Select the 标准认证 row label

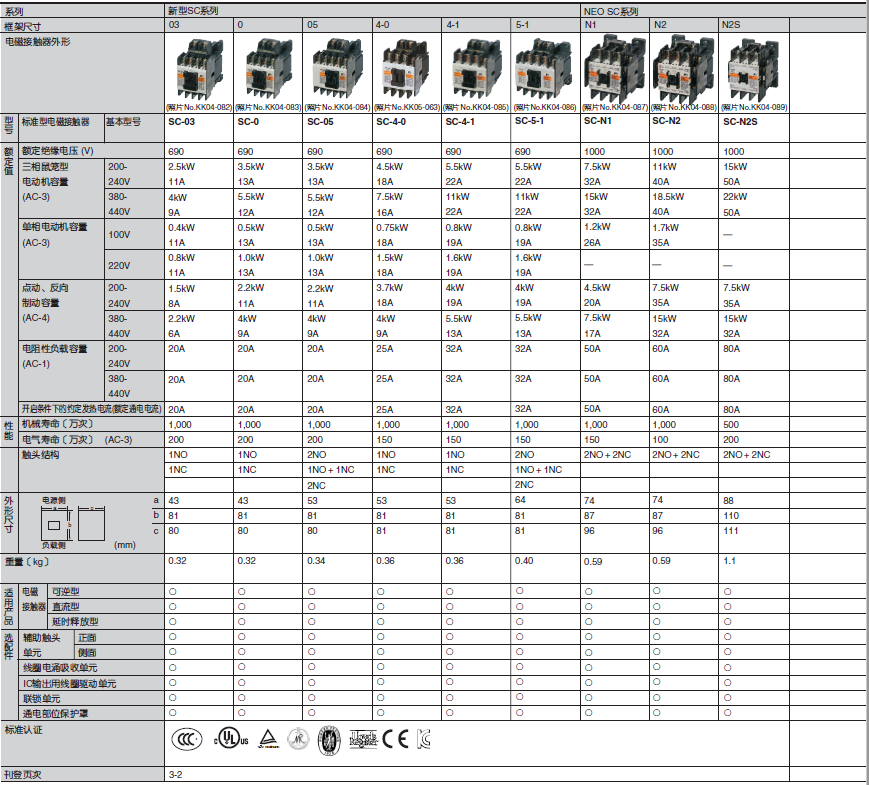pos(23,730)
